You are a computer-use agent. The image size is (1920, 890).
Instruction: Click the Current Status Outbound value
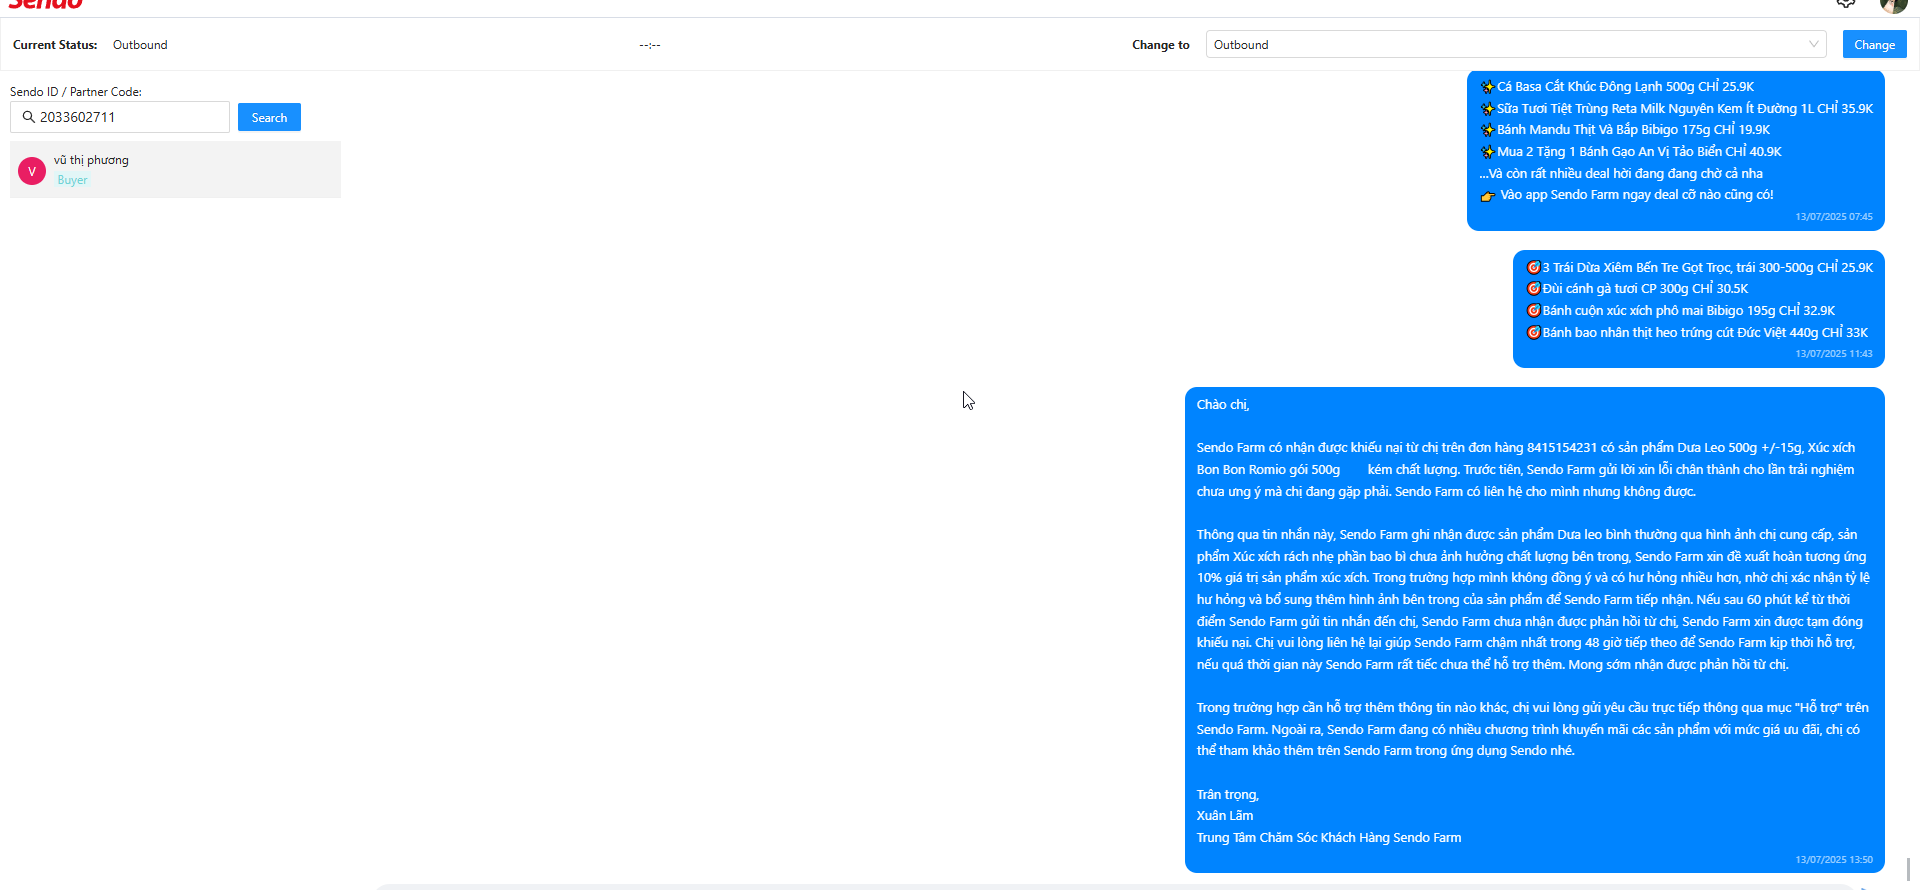tap(140, 45)
